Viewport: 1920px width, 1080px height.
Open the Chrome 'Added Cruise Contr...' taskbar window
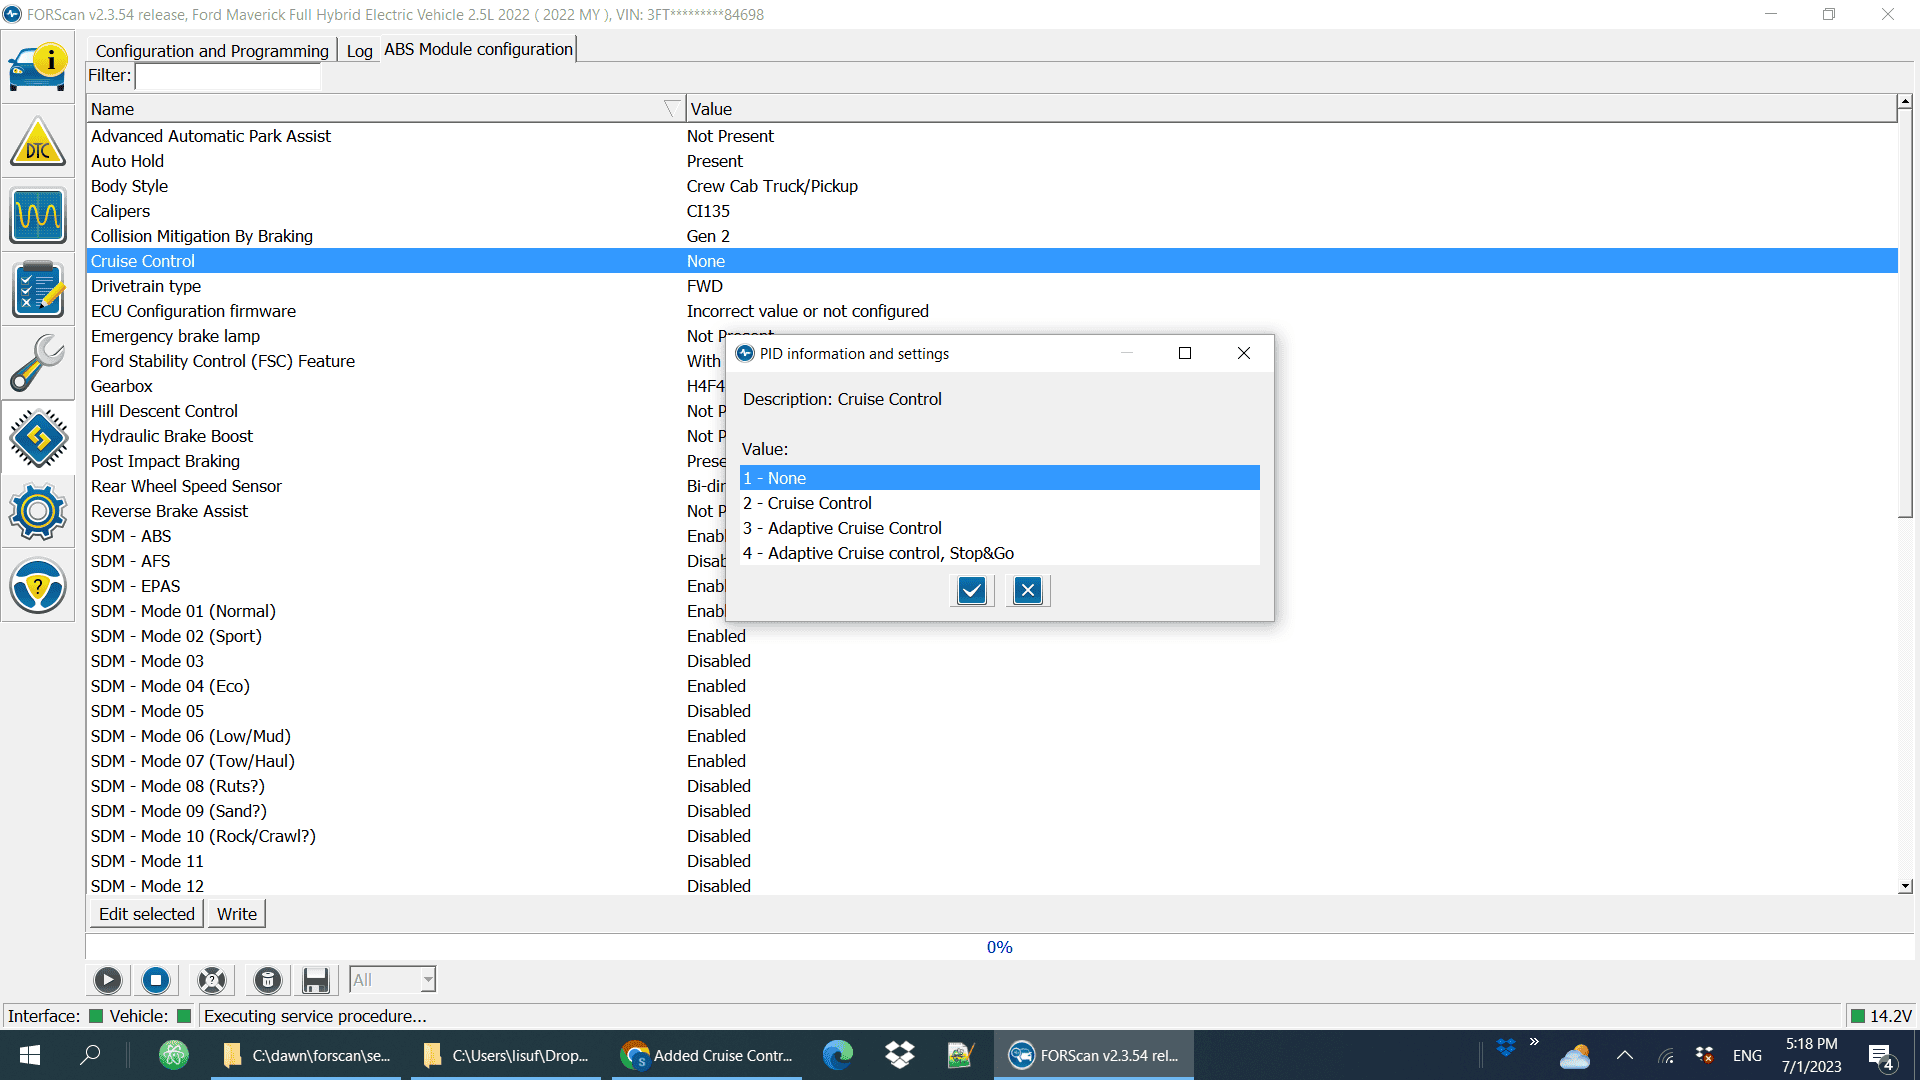[x=707, y=1055]
